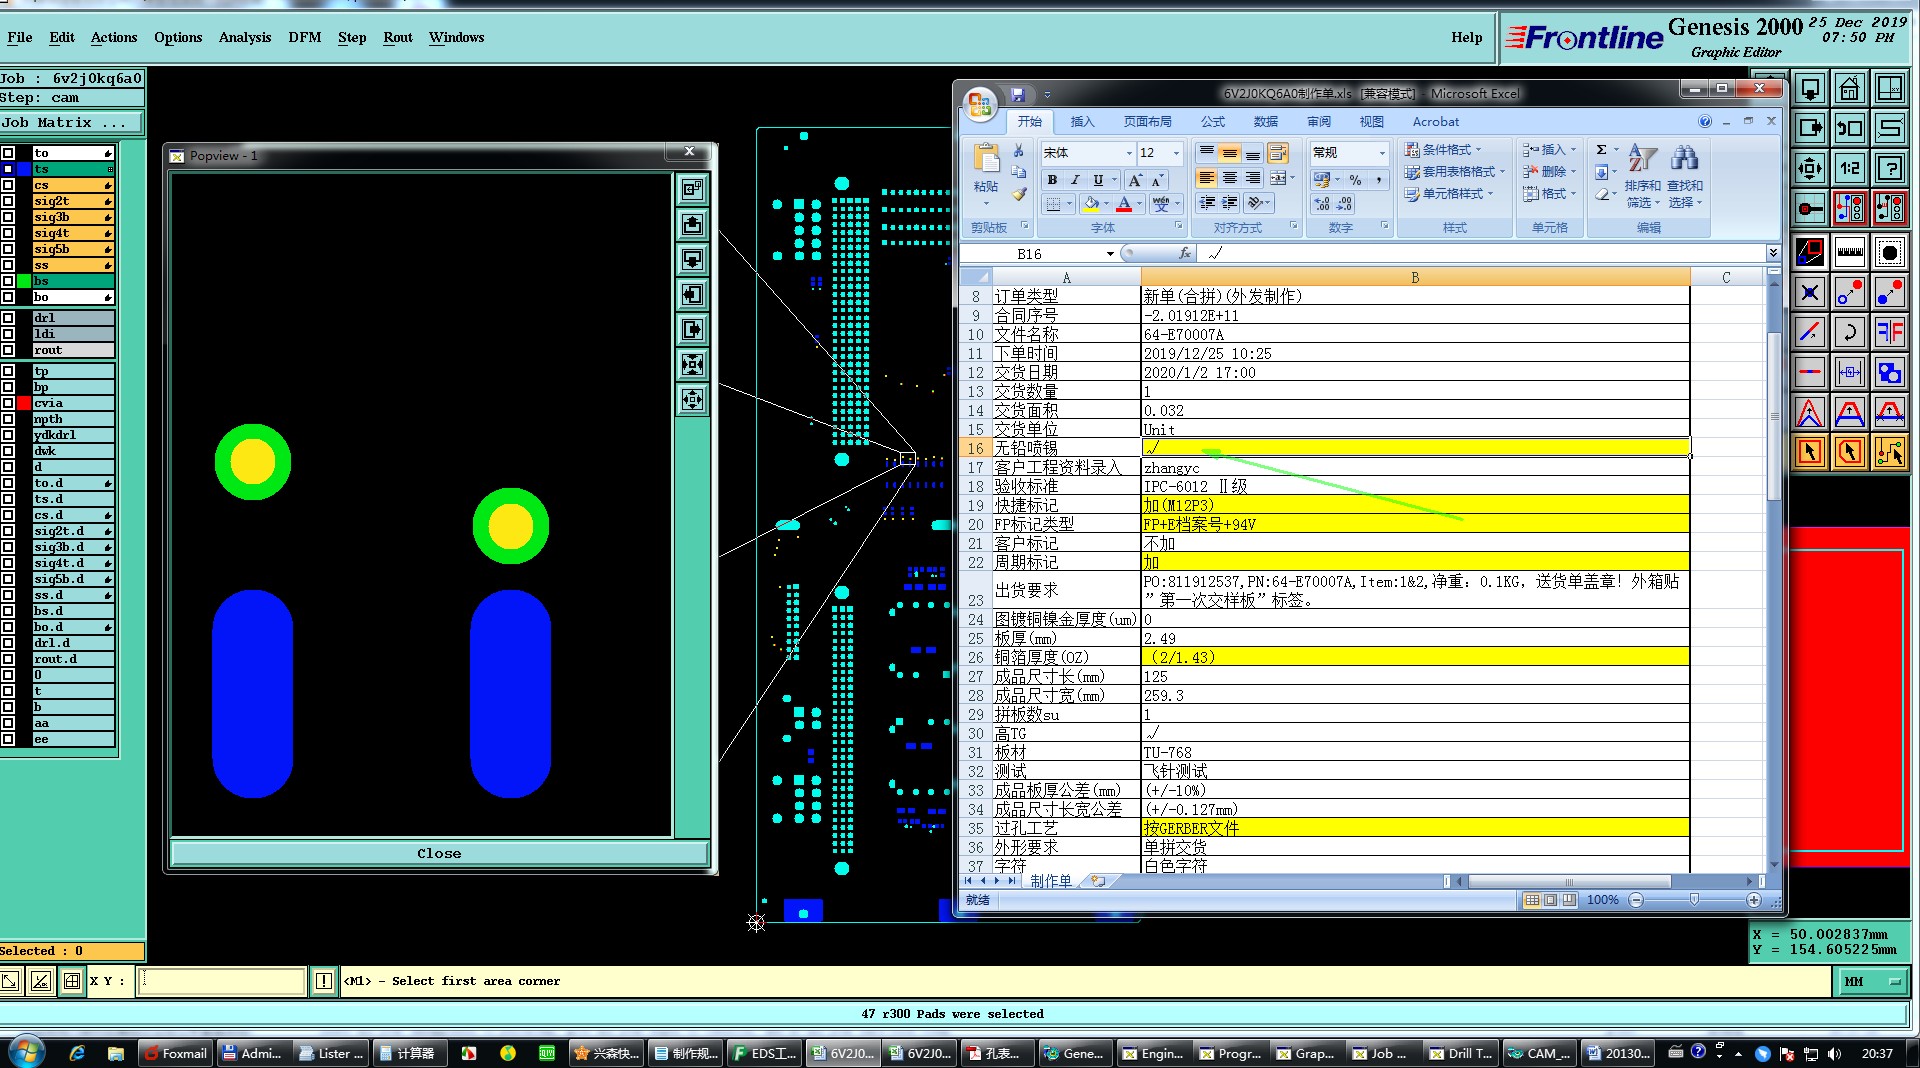The width and height of the screenshot is (1920, 1068).
Task: Switch to the Excel Acrobat ribbon tab
Action: pyautogui.click(x=1435, y=122)
